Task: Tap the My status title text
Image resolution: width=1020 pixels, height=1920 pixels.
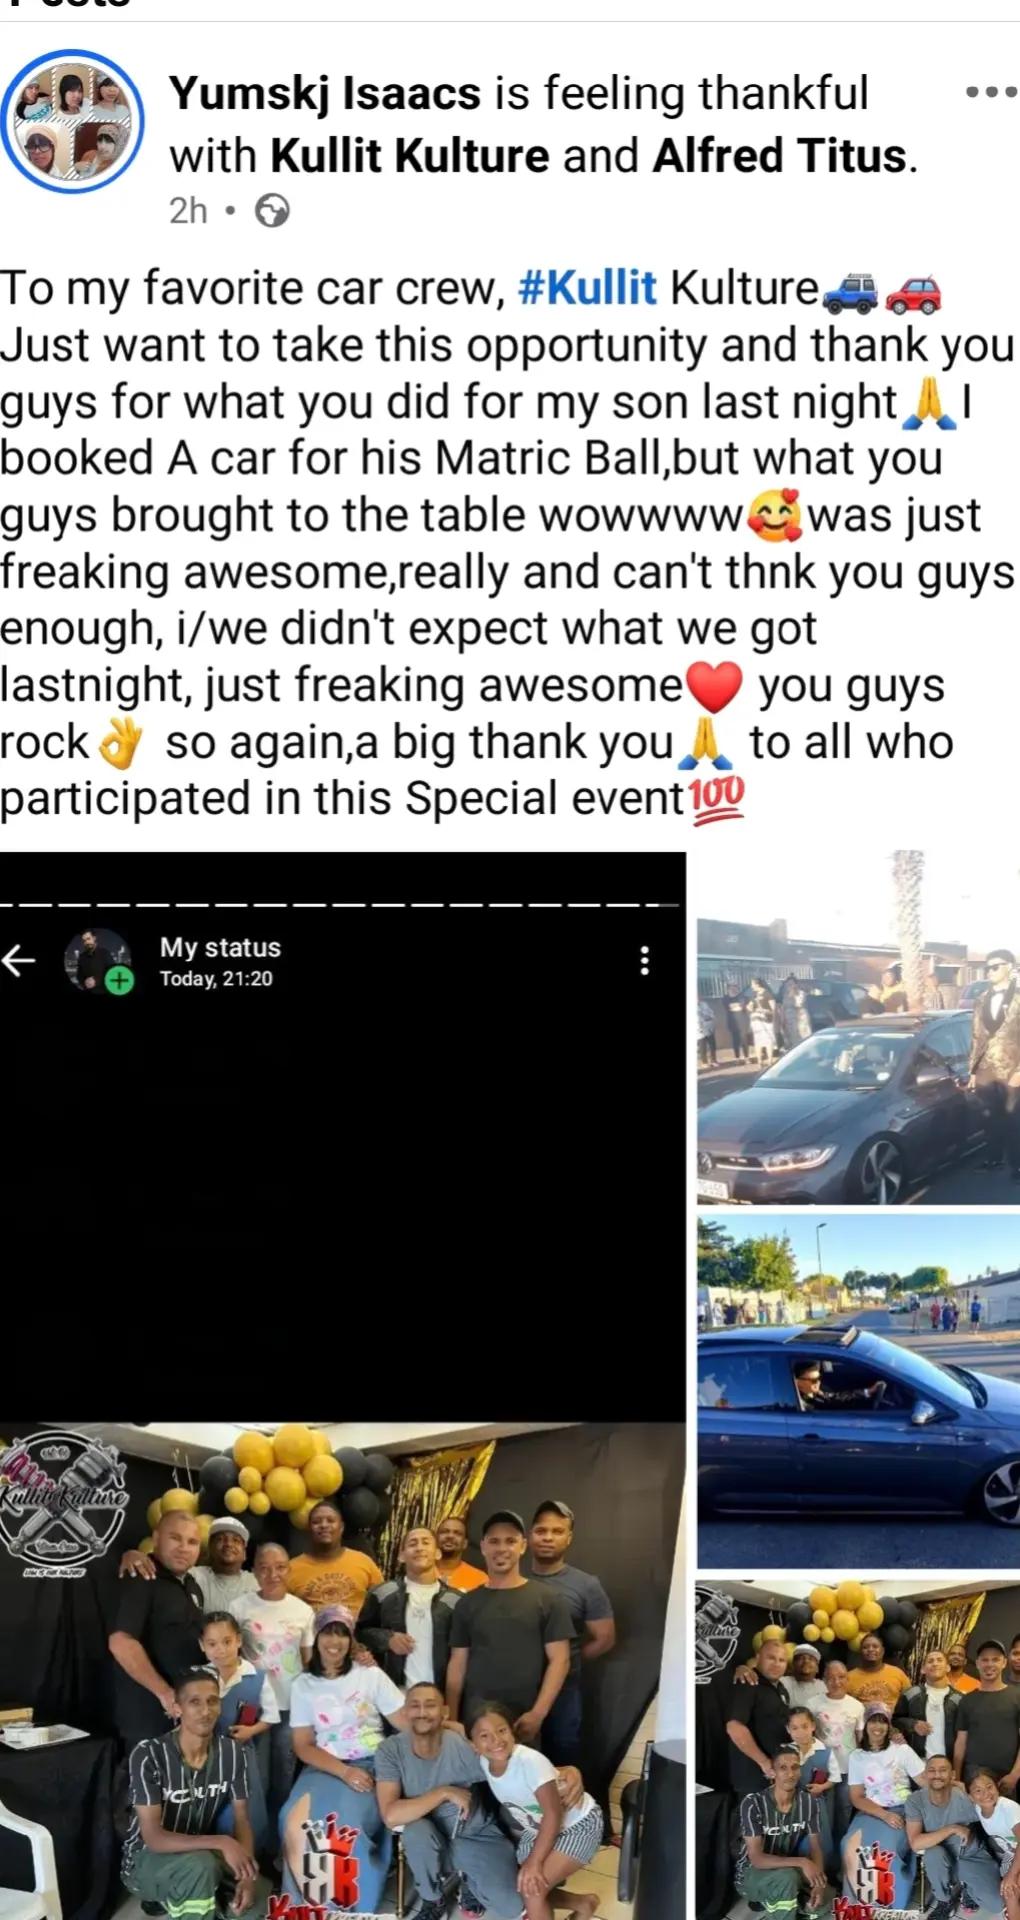Action: pyautogui.click(x=220, y=947)
